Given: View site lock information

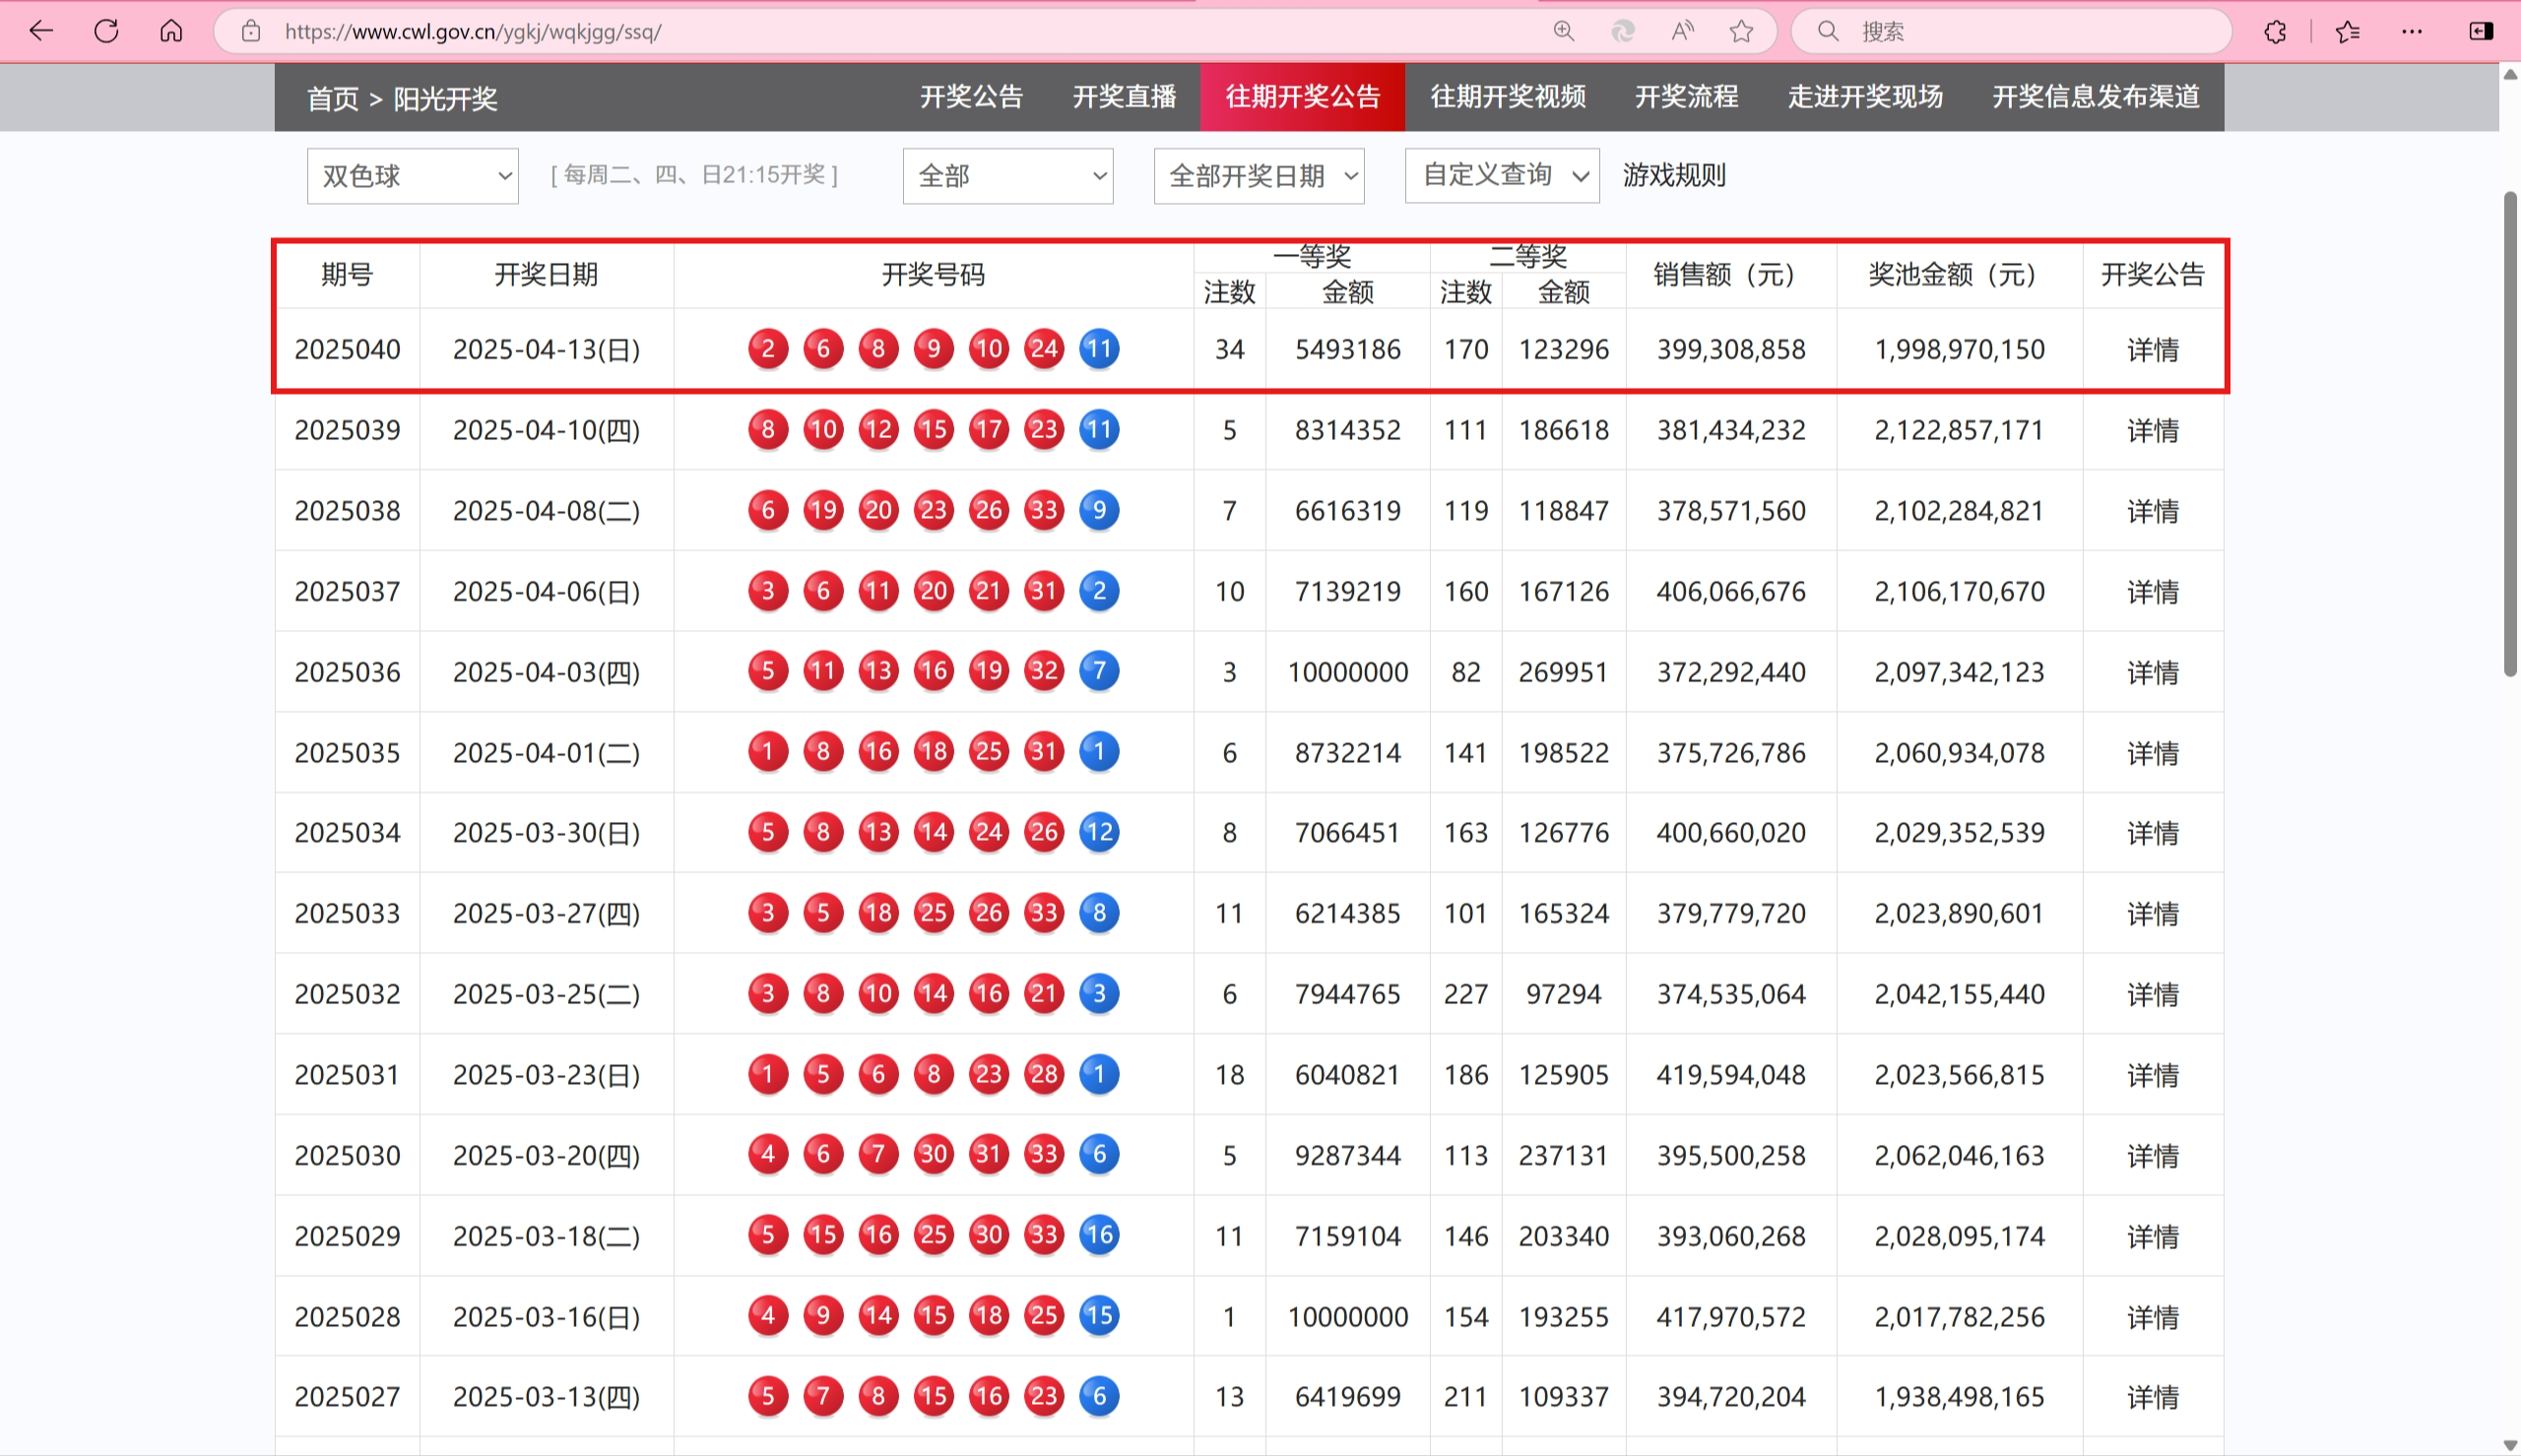Looking at the screenshot, I should [251, 31].
